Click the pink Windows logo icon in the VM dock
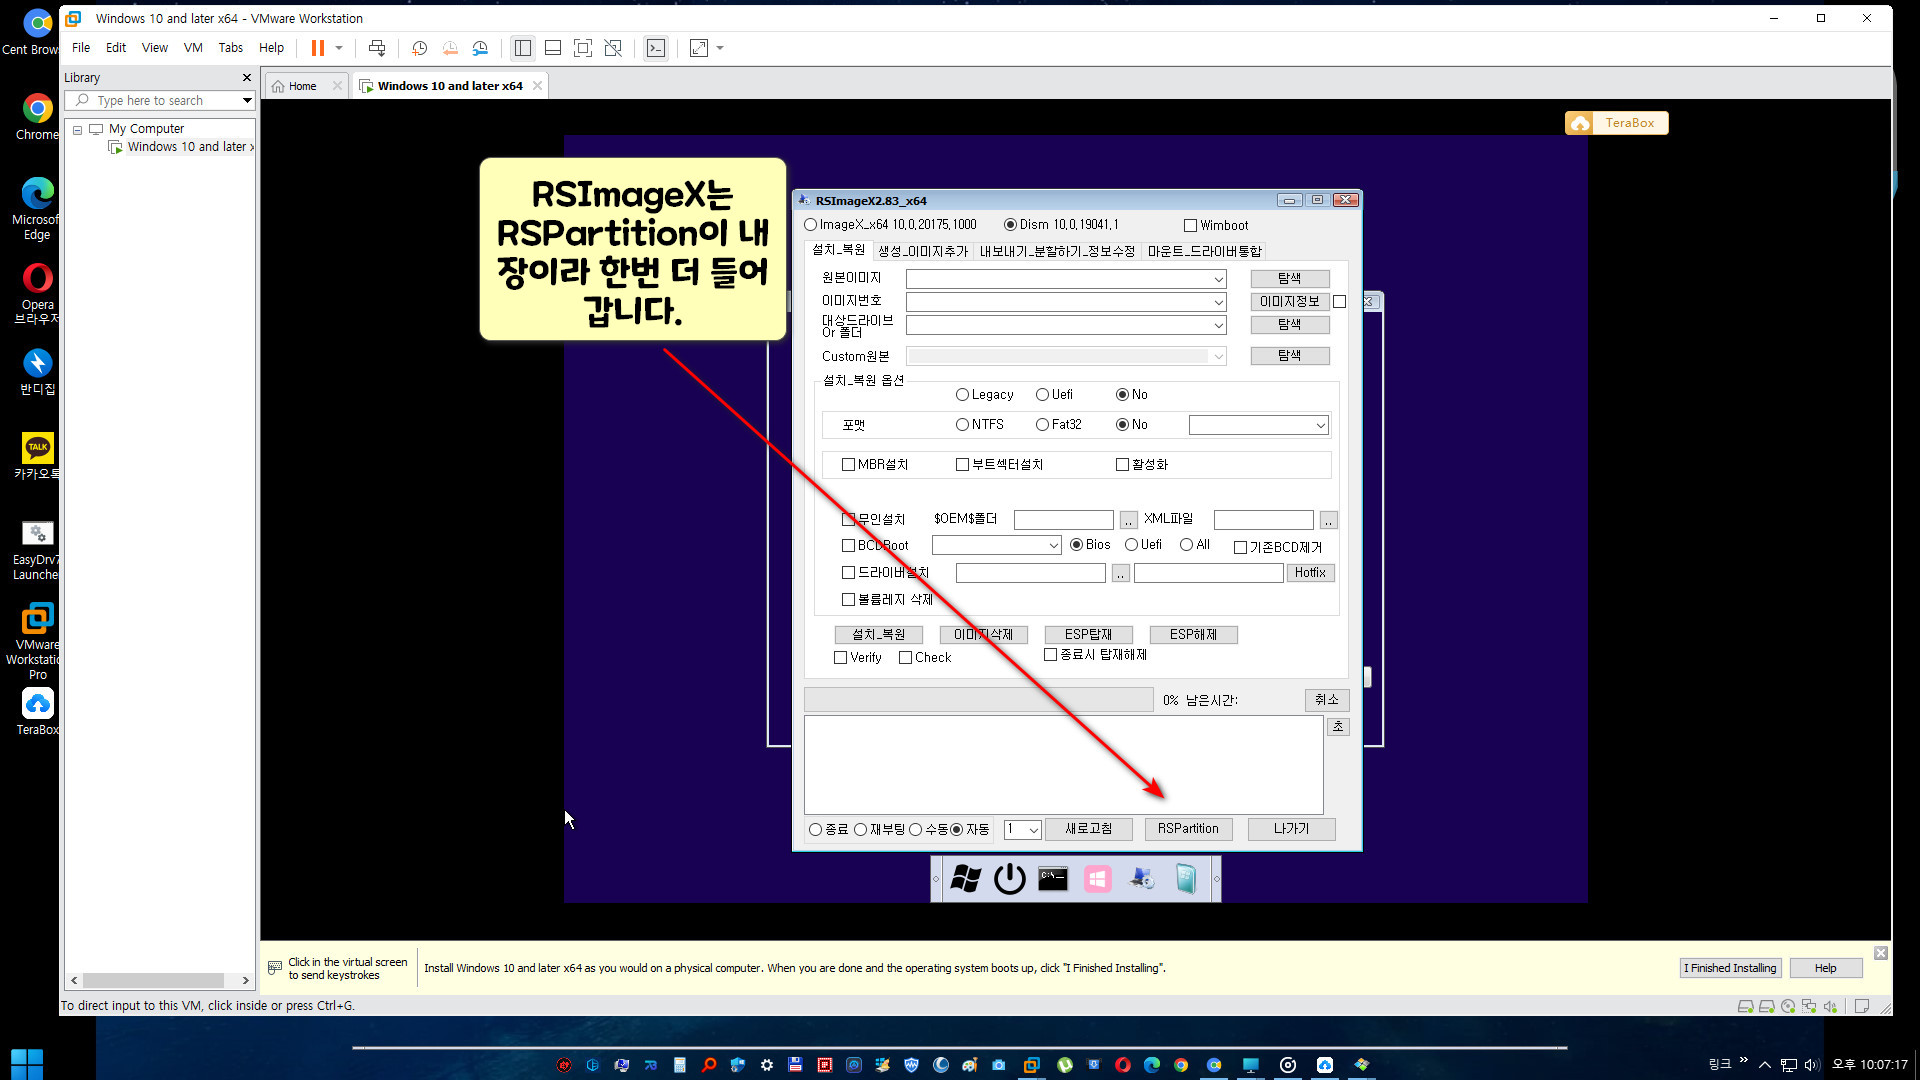 [x=1097, y=879]
